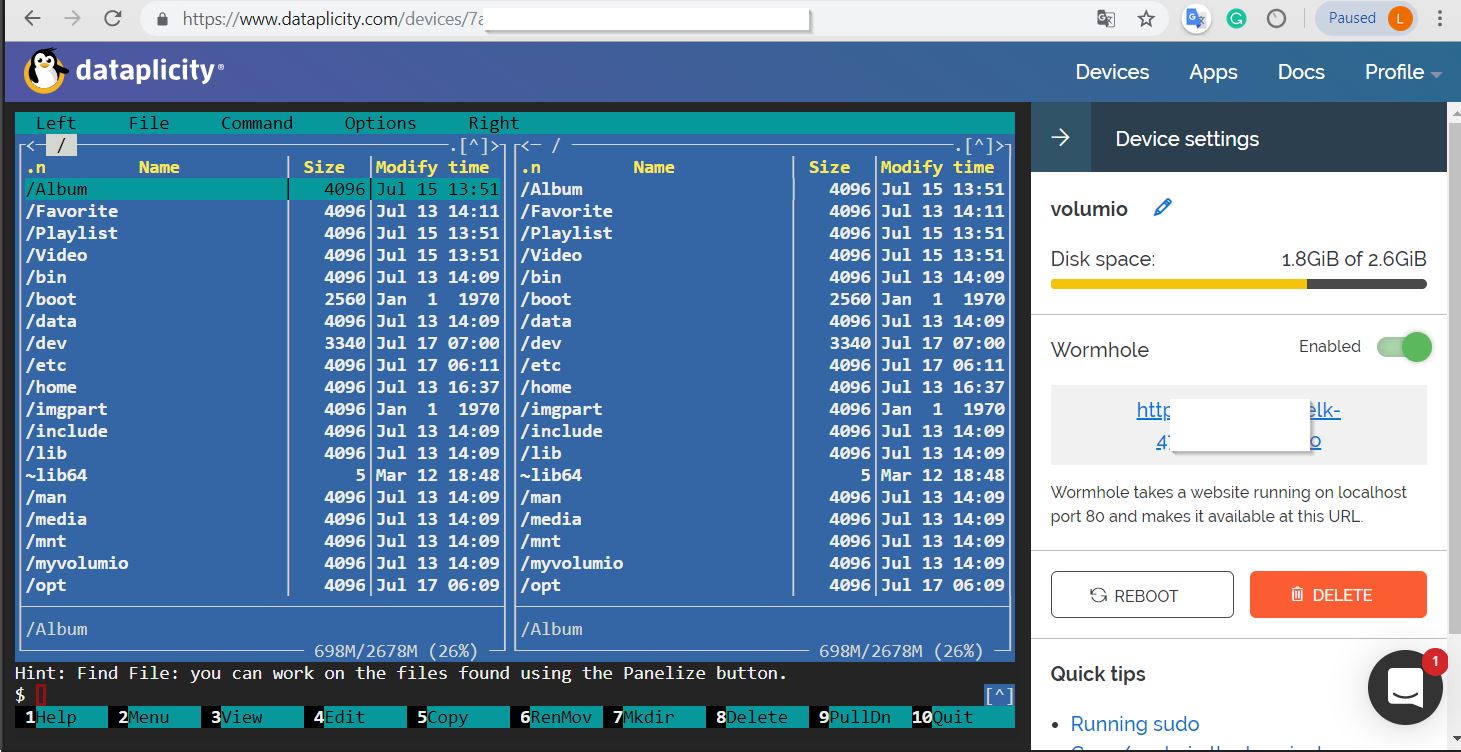Open the Right menu

pyautogui.click(x=494, y=123)
